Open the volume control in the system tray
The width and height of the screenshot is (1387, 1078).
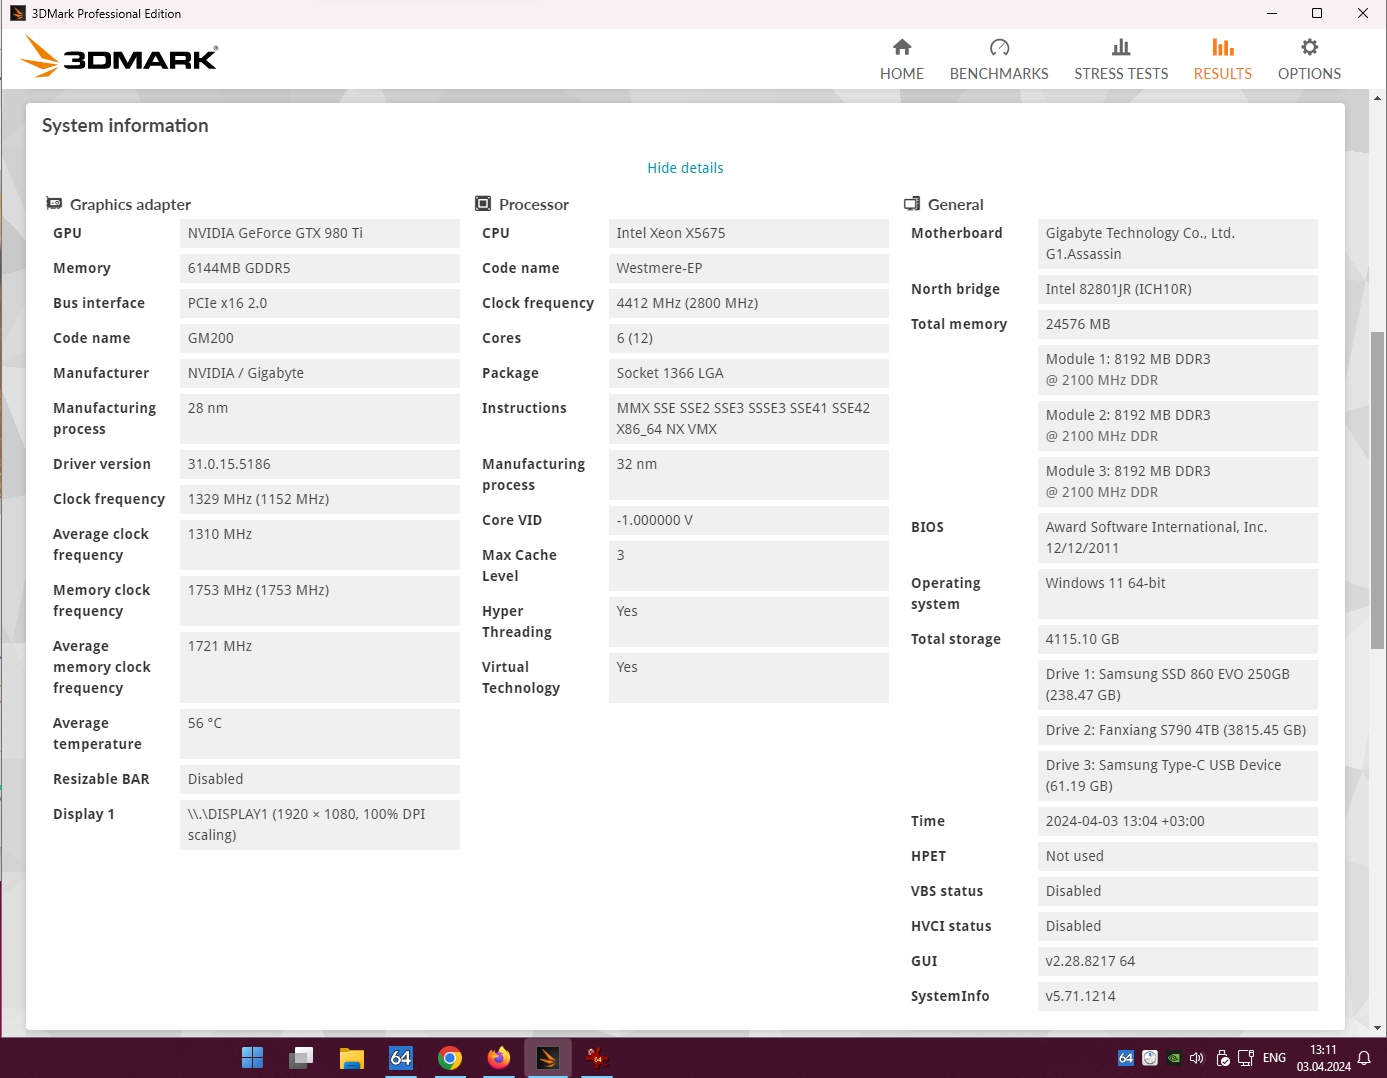(1197, 1058)
